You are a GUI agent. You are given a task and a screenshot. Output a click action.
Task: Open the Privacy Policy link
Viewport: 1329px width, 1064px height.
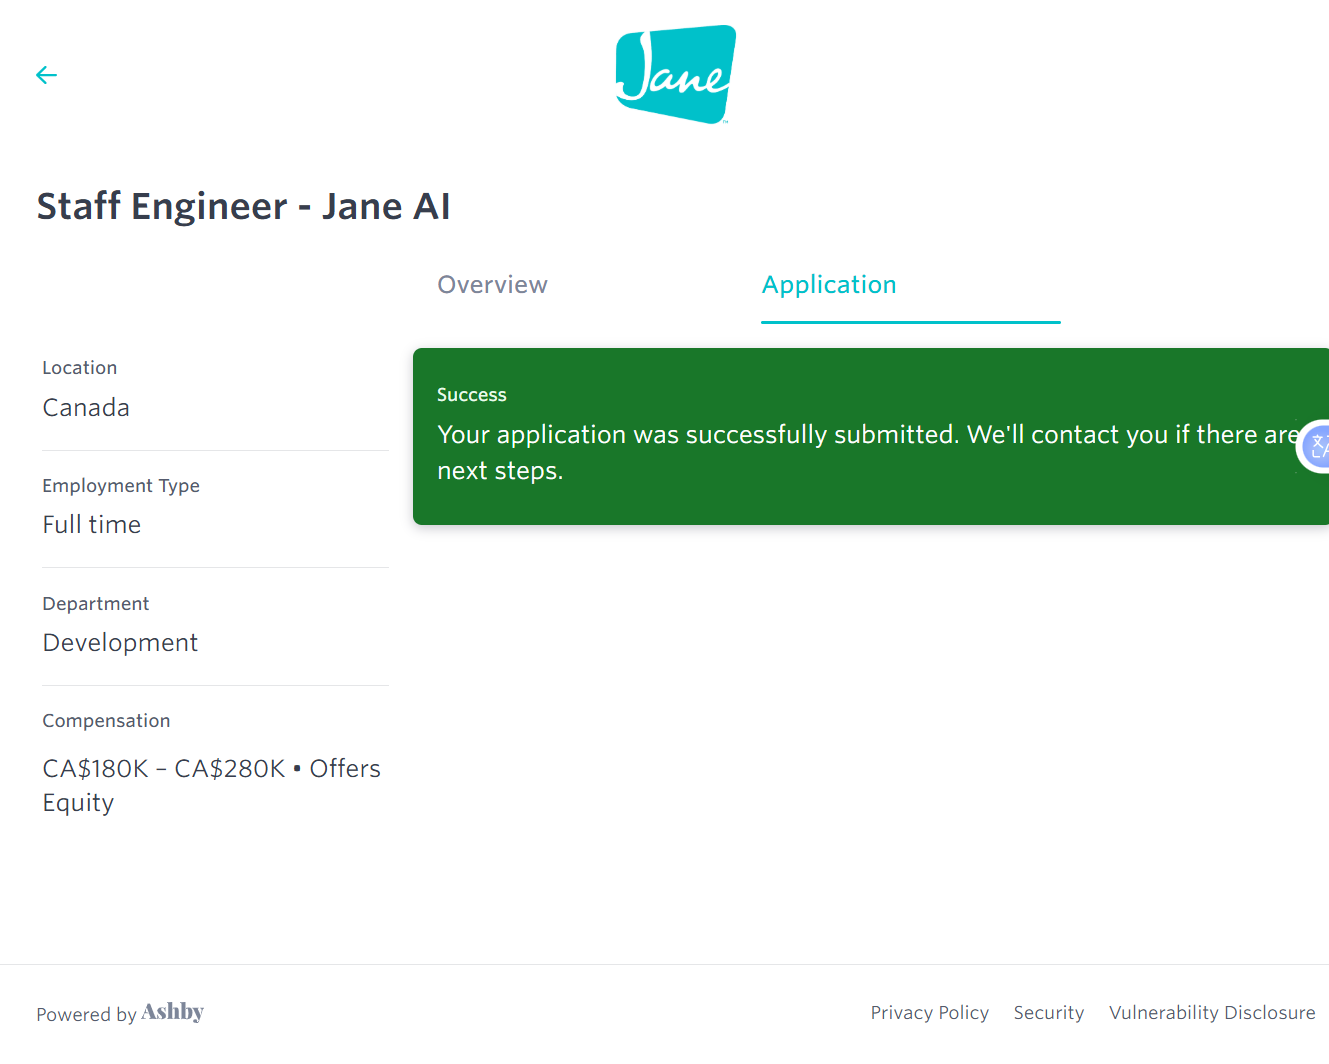[x=929, y=1013]
